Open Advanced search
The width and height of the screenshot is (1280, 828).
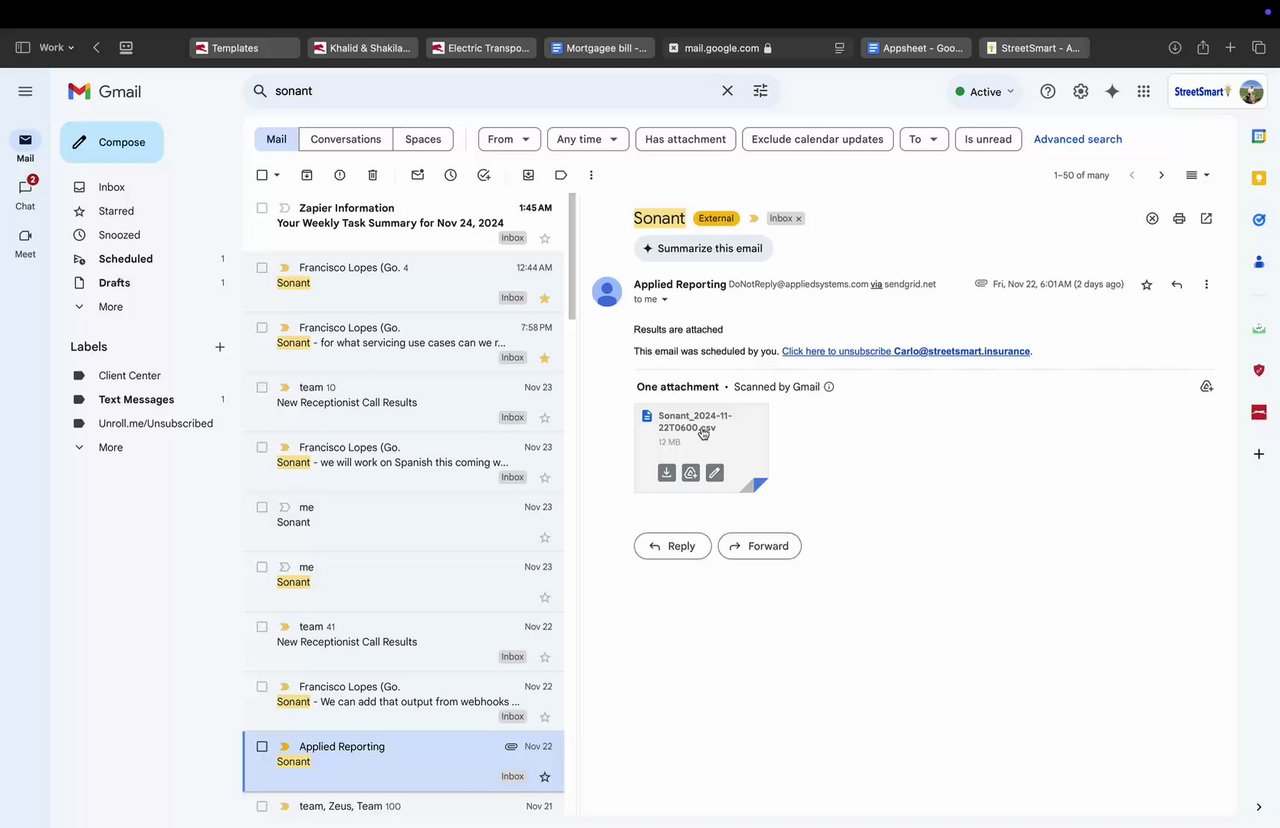(1078, 139)
